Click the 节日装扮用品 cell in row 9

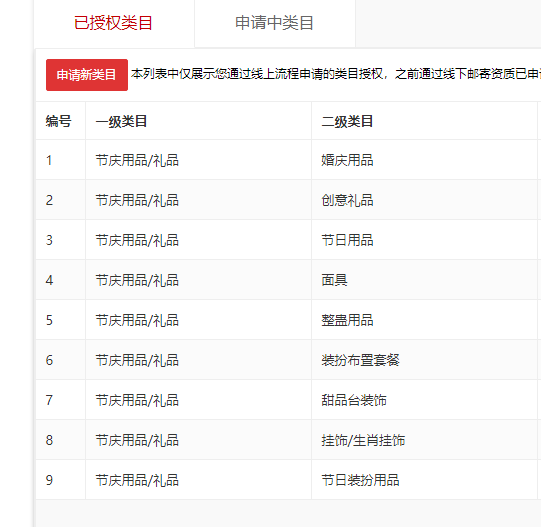point(361,480)
